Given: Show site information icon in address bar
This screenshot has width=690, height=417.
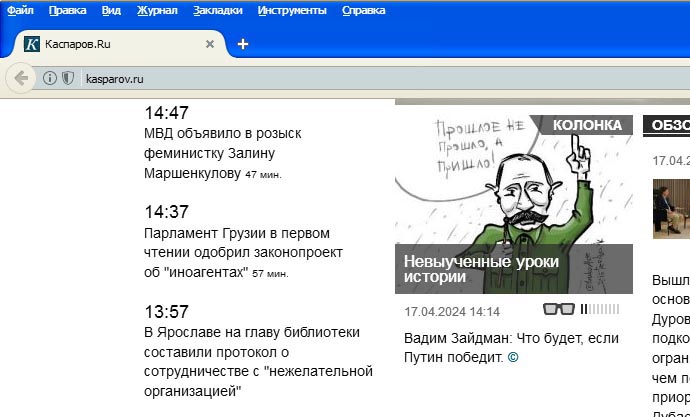Looking at the screenshot, I should [x=50, y=78].
